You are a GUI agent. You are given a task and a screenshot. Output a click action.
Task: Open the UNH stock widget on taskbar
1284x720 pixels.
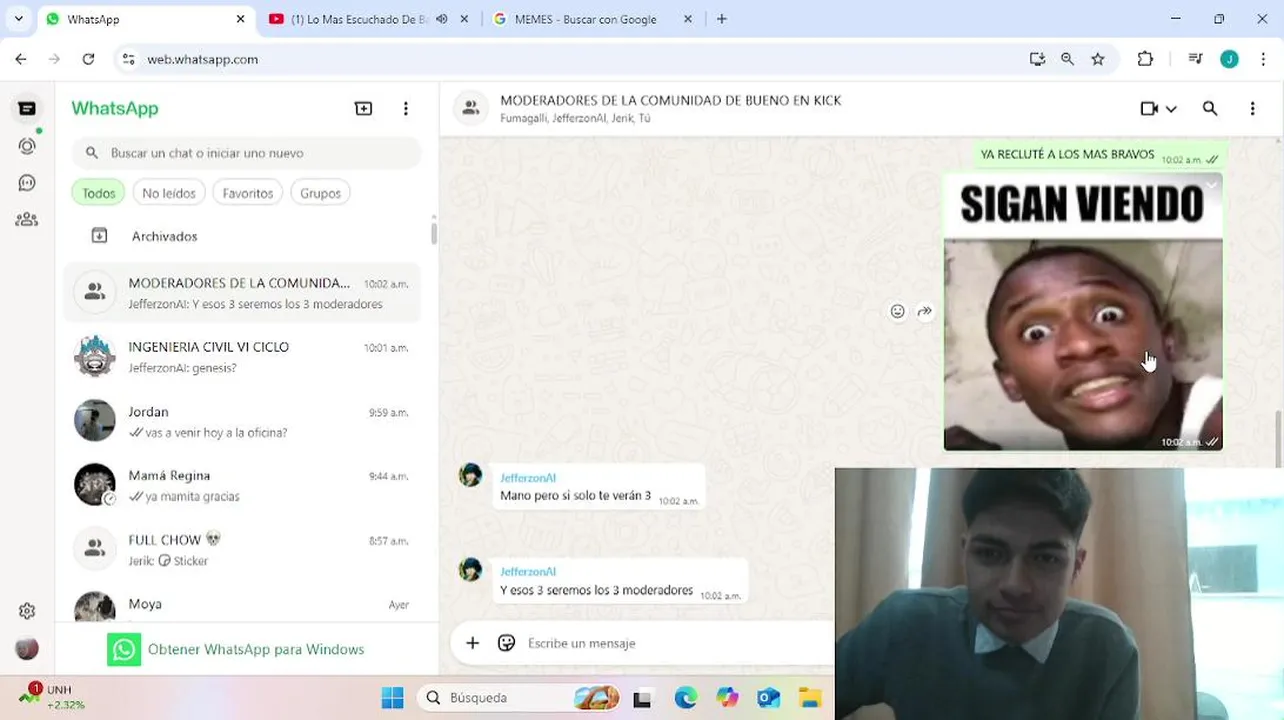pos(52,697)
